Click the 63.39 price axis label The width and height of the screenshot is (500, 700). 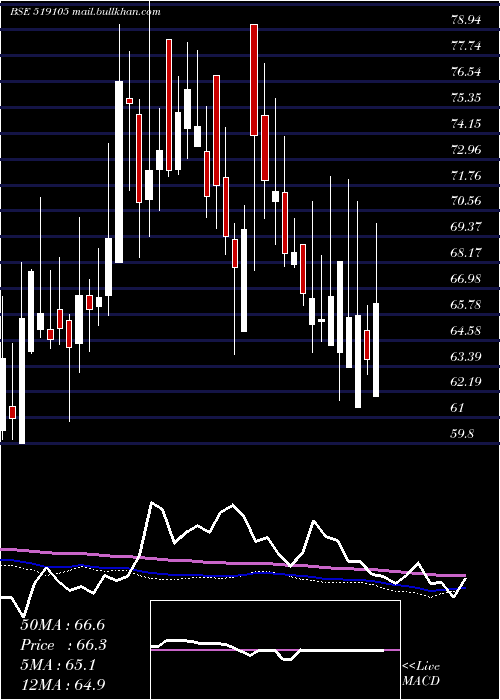click(466, 356)
